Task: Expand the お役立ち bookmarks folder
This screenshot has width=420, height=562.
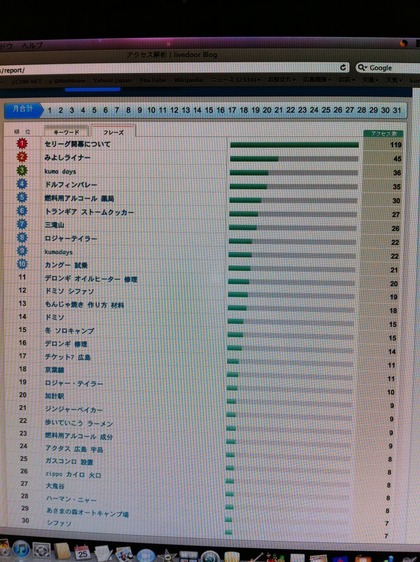Action: pos(281,79)
